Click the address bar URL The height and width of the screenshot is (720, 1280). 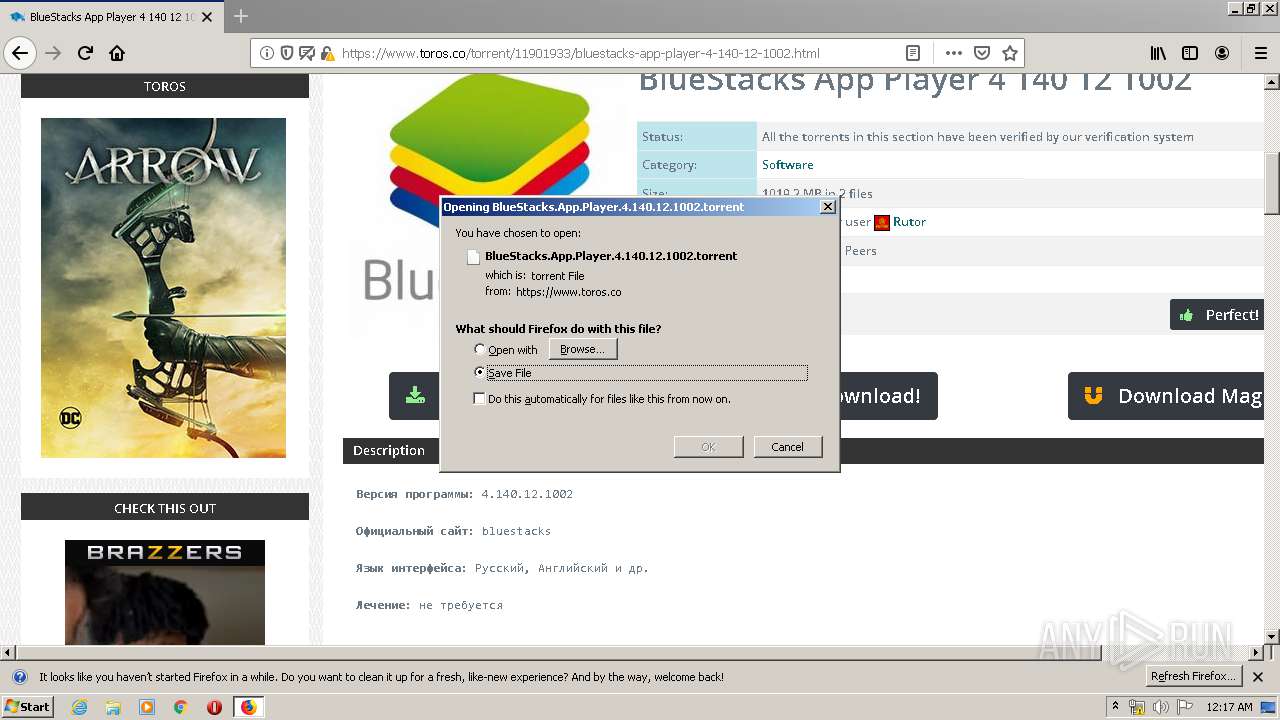(x=580, y=53)
